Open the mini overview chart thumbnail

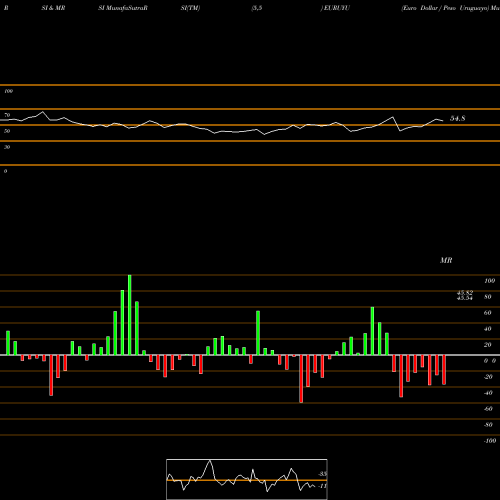point(247,479)
